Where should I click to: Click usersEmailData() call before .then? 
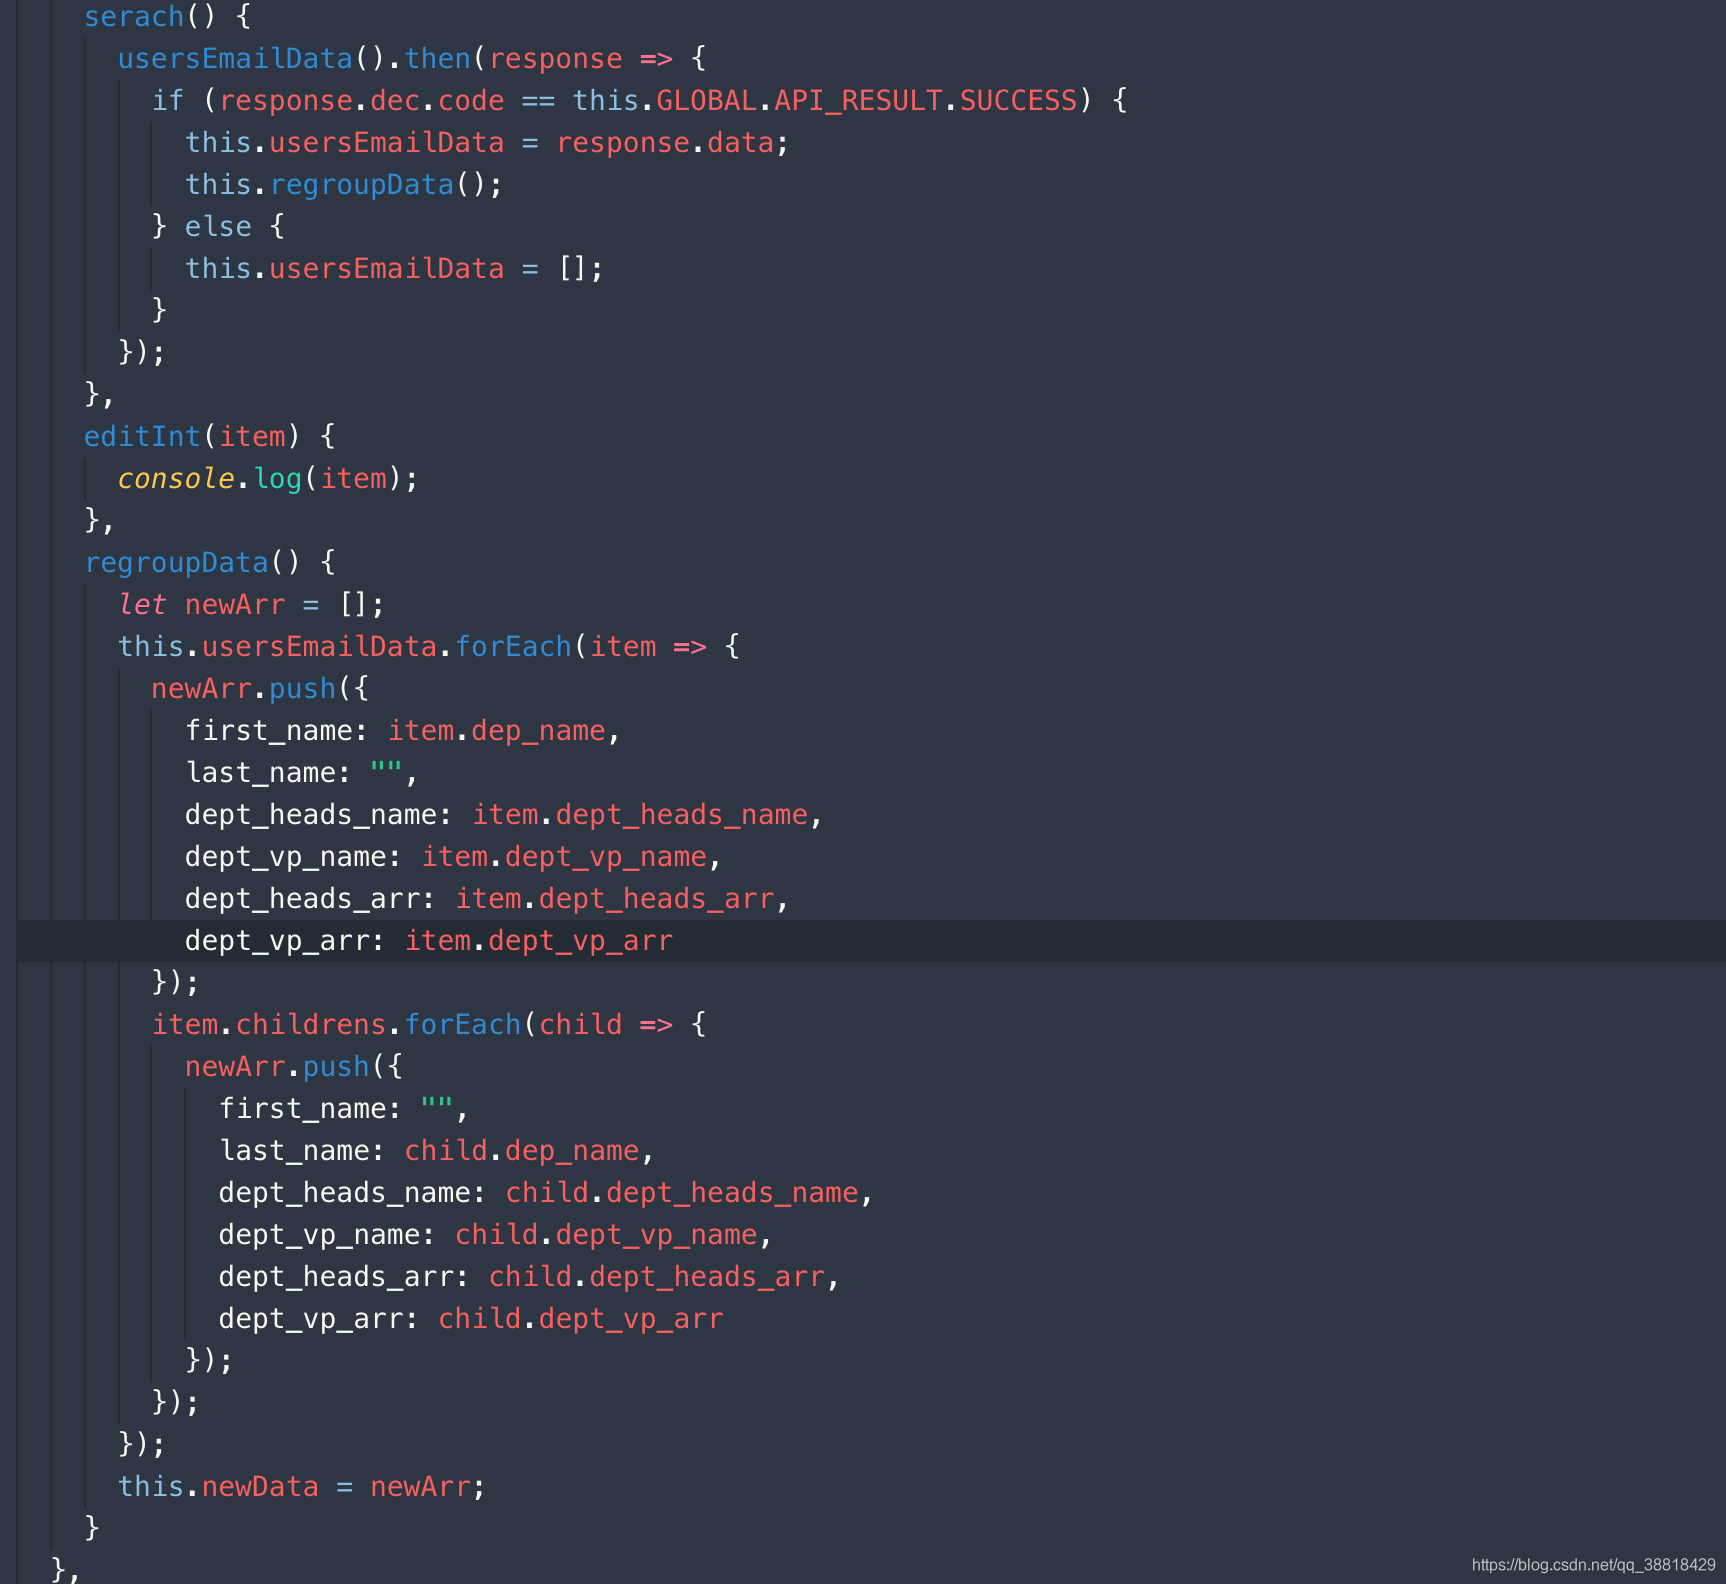click(251, 58)
